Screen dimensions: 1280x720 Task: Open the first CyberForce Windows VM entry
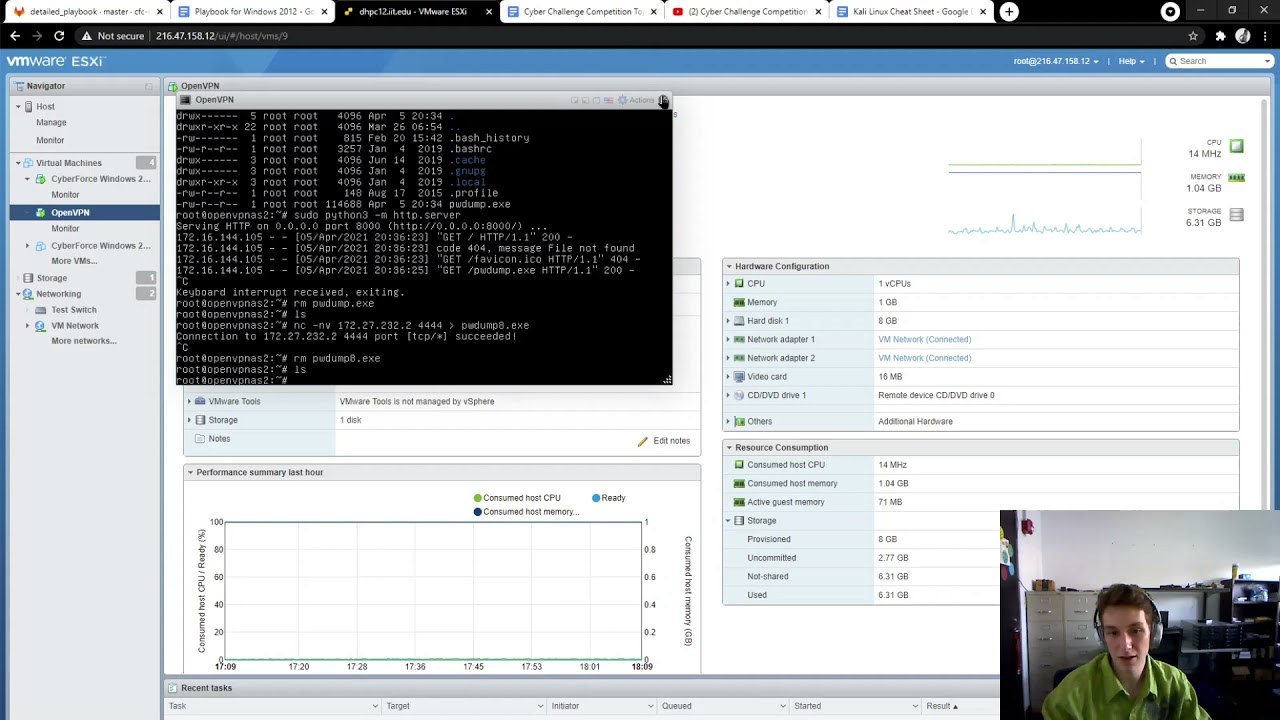coord(100,179)
